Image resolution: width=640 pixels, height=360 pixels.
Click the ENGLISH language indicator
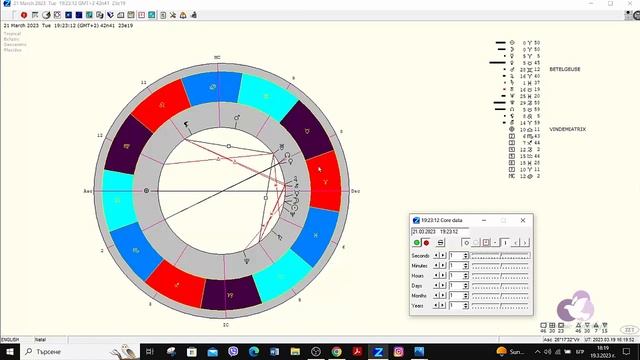point(10,340)
